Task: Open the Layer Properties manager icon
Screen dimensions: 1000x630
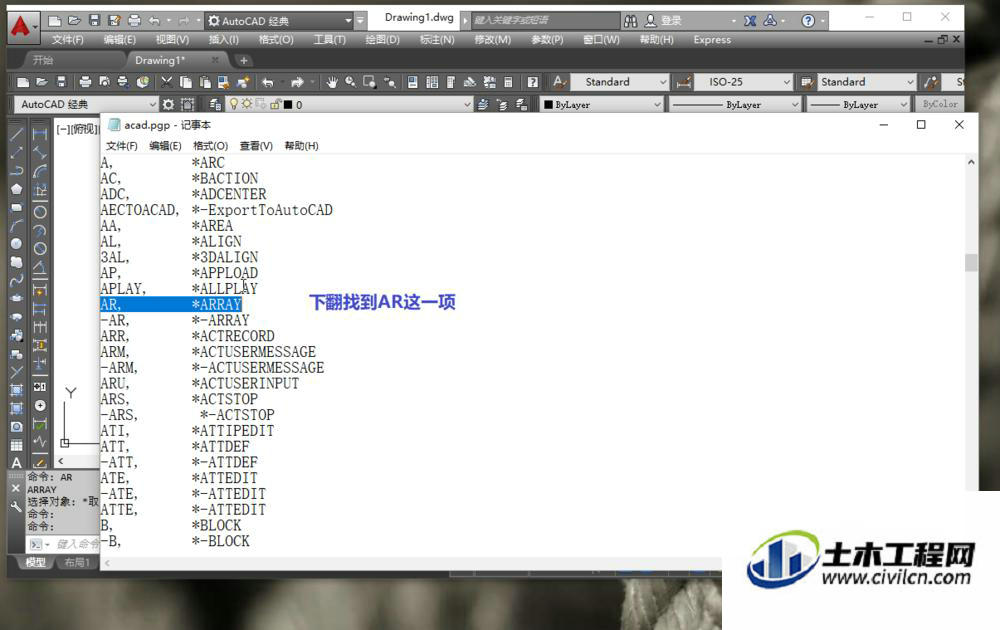Action: coord(215,104)
